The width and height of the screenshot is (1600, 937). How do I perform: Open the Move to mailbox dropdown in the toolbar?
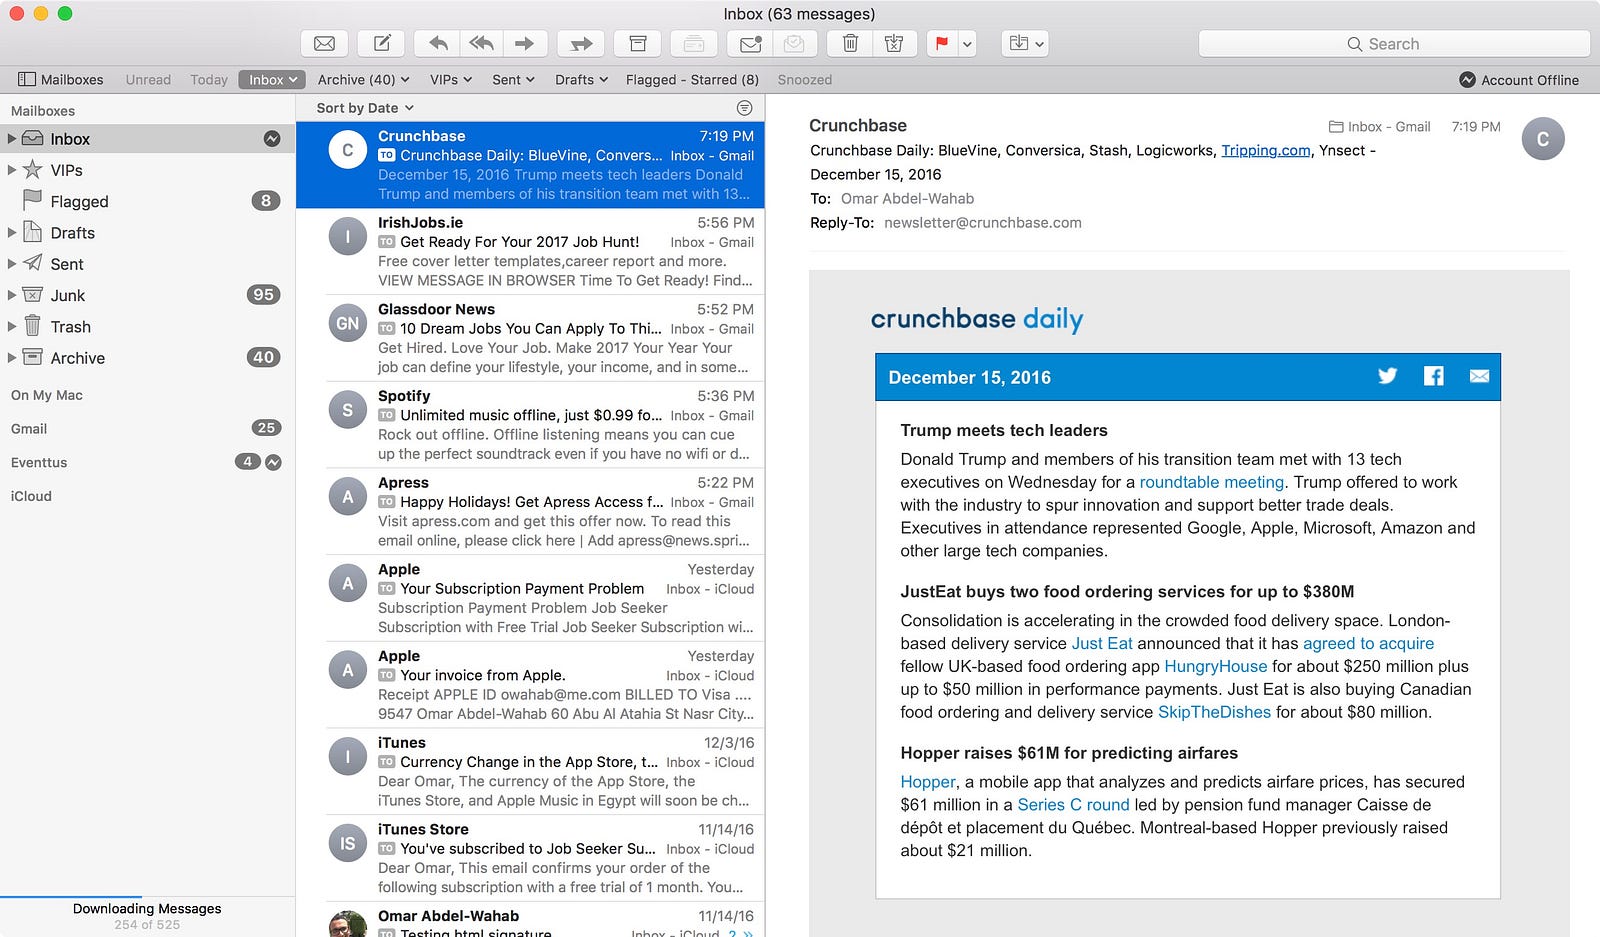pyautogui.click(x=1026, y=43)
